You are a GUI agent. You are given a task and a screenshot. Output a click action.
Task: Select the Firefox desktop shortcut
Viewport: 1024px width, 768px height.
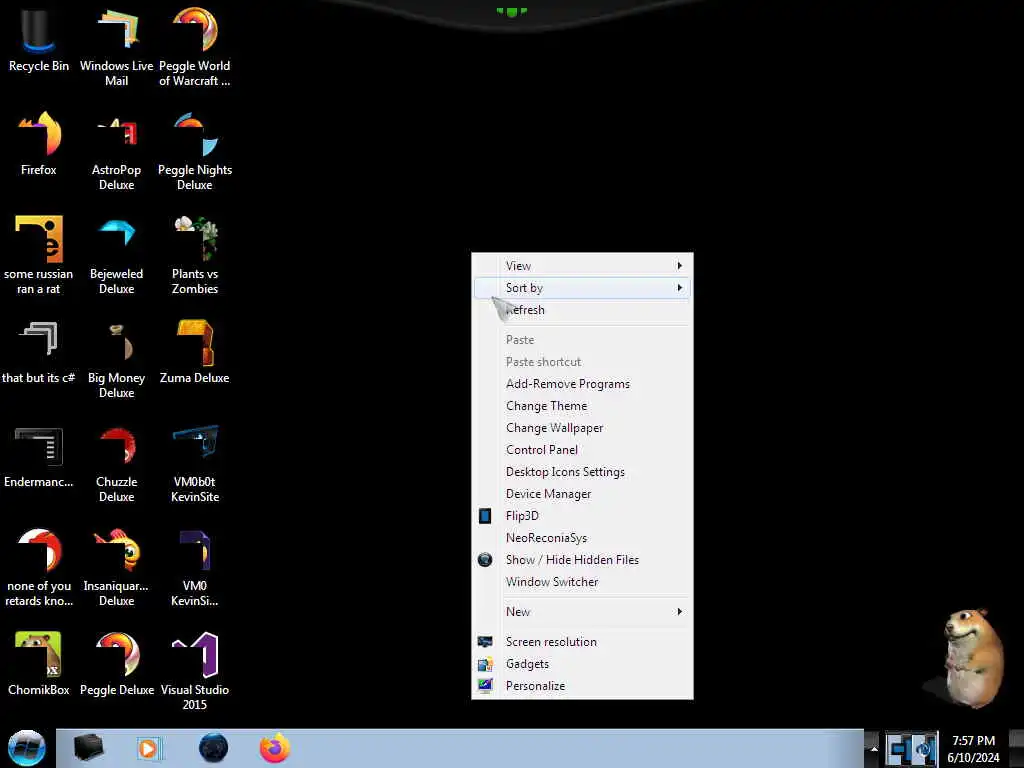pyautogui.click(x=39, y=144)
